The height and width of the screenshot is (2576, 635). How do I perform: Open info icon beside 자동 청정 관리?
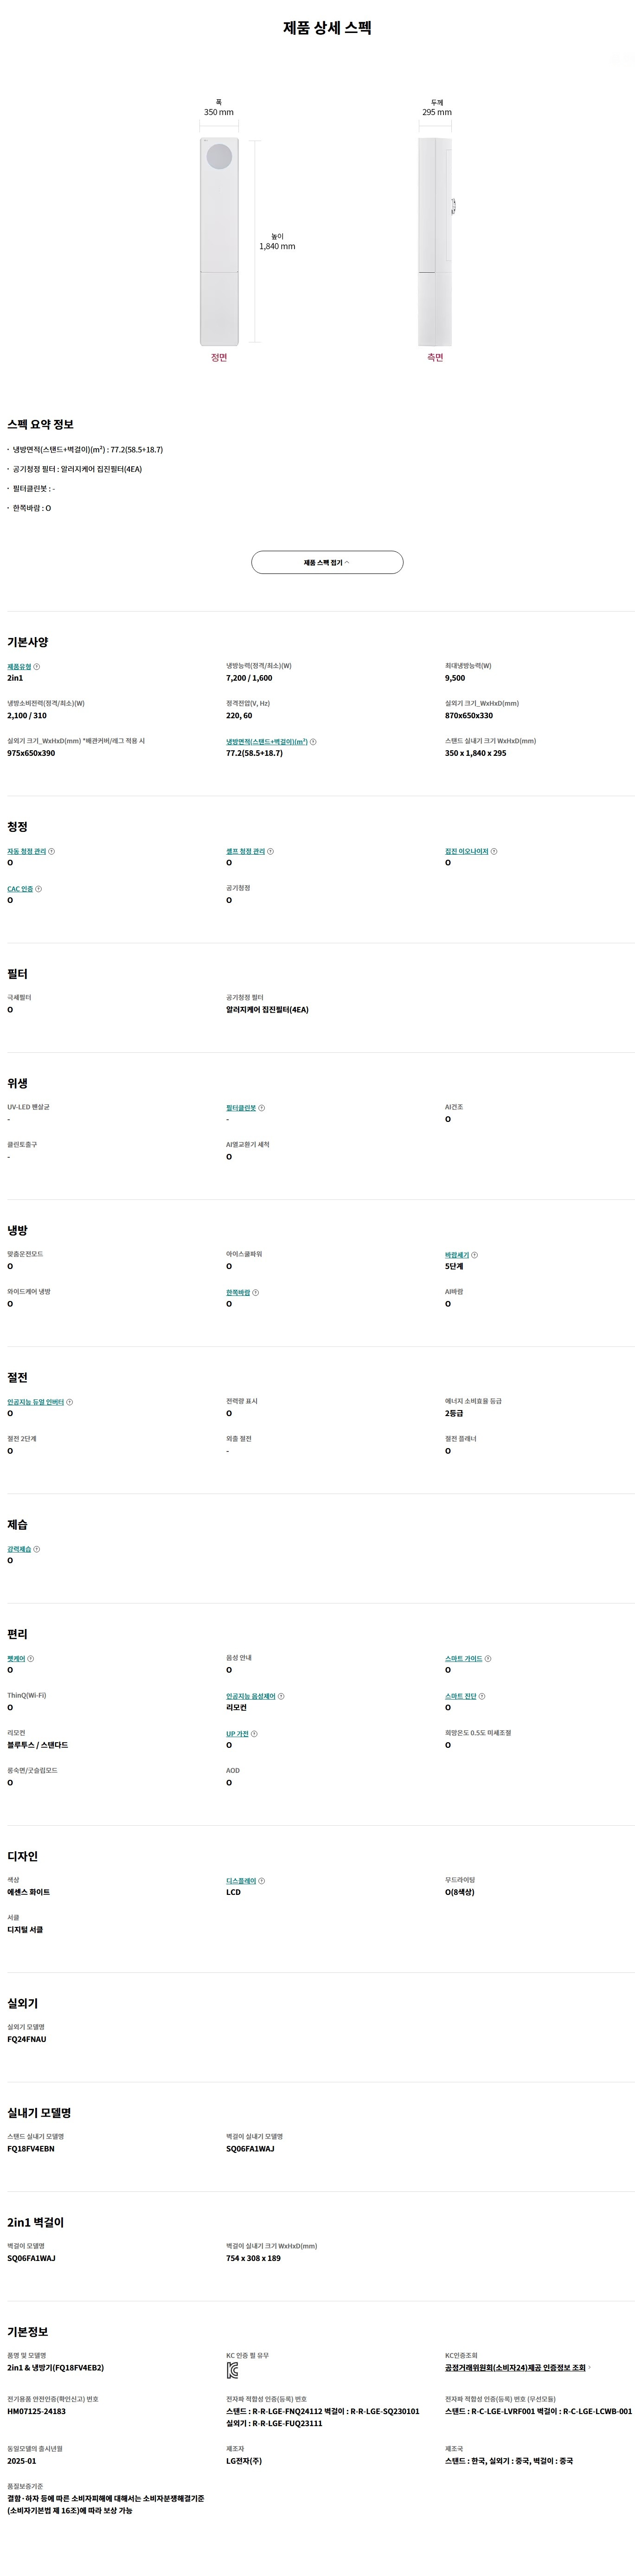click(x=52, y=851)
